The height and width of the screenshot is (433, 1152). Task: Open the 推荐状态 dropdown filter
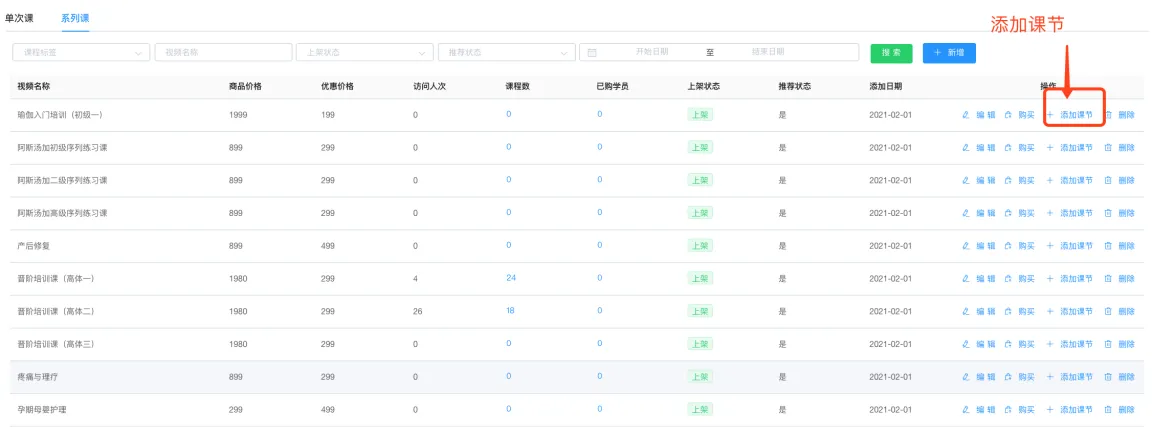pos(506,52)
